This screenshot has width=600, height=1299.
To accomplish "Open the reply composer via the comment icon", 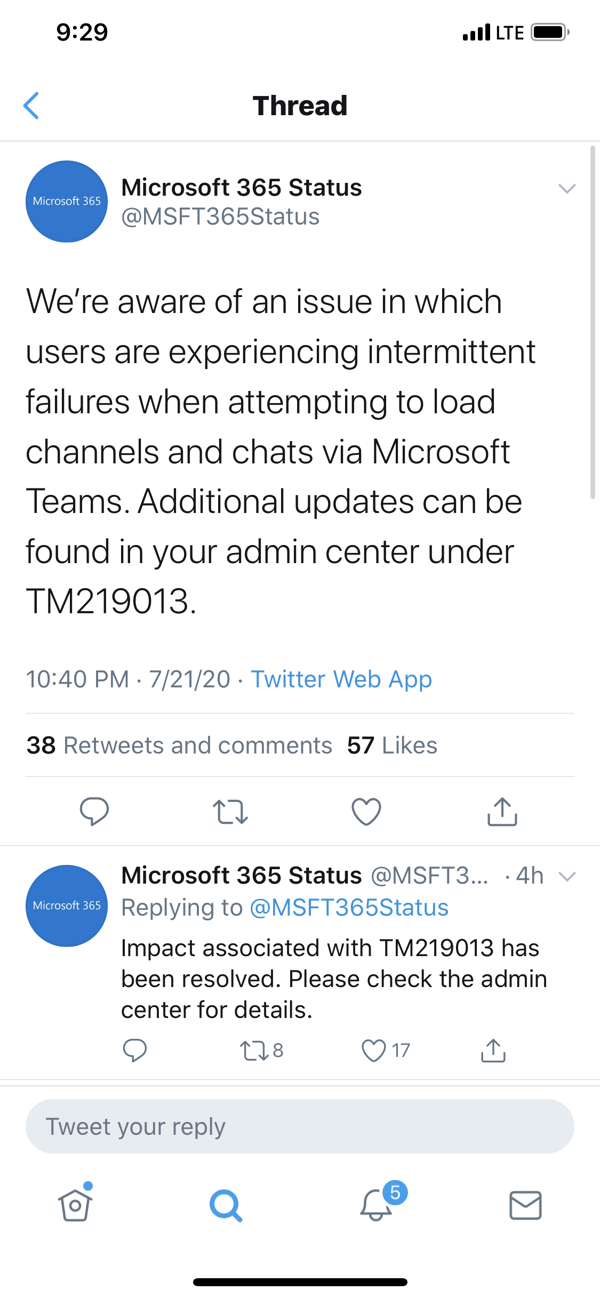I will click(x=94, y=811).
